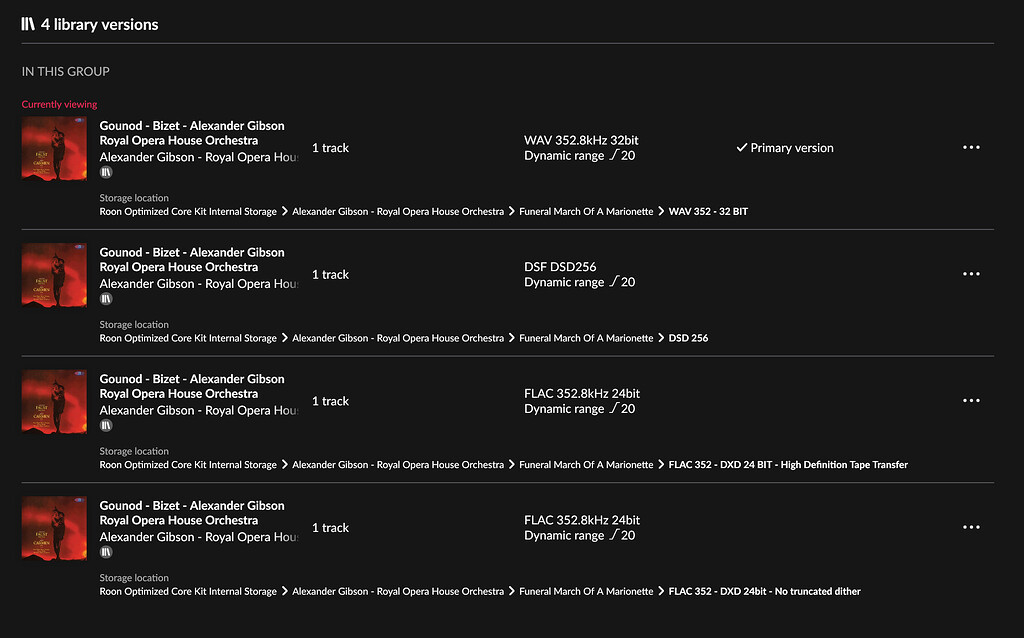Click the Alexander Gibson - Royal Opera House Orchestra path link
The height and width of the screenshot is (638, 1024).
pyautogui.click(x=397, y=211)
